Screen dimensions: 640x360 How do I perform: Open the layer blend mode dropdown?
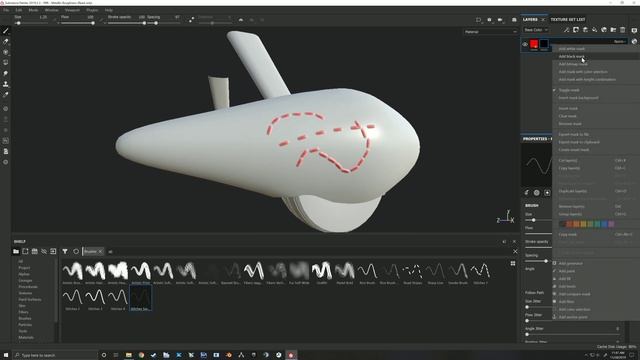click(620, 42)
